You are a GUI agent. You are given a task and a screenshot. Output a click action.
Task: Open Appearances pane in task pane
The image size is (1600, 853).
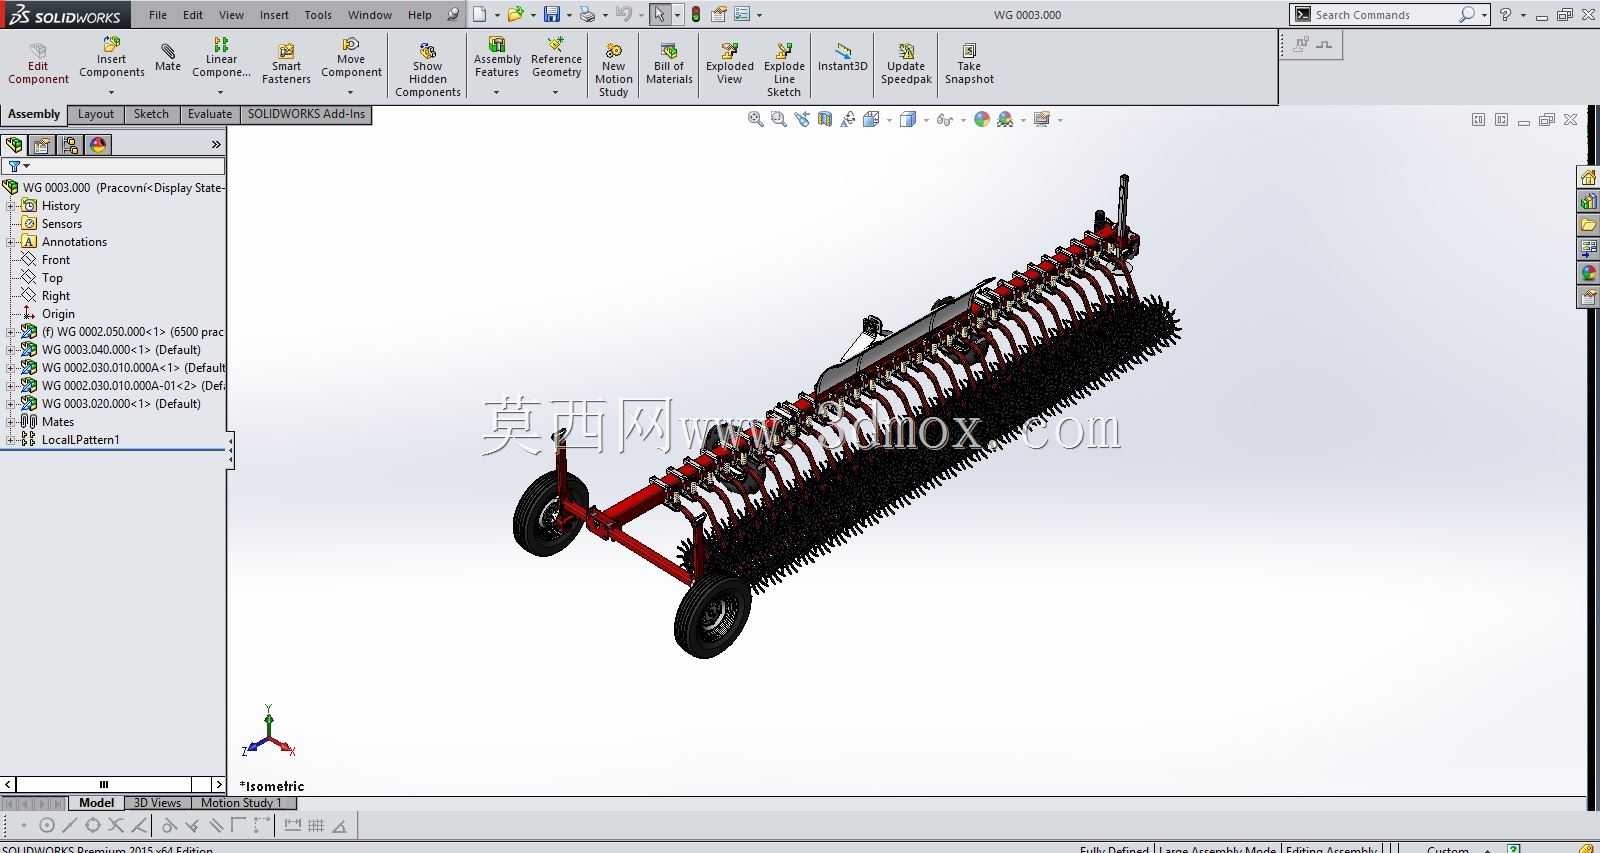pyautogui.click(x=1588, y=273)
